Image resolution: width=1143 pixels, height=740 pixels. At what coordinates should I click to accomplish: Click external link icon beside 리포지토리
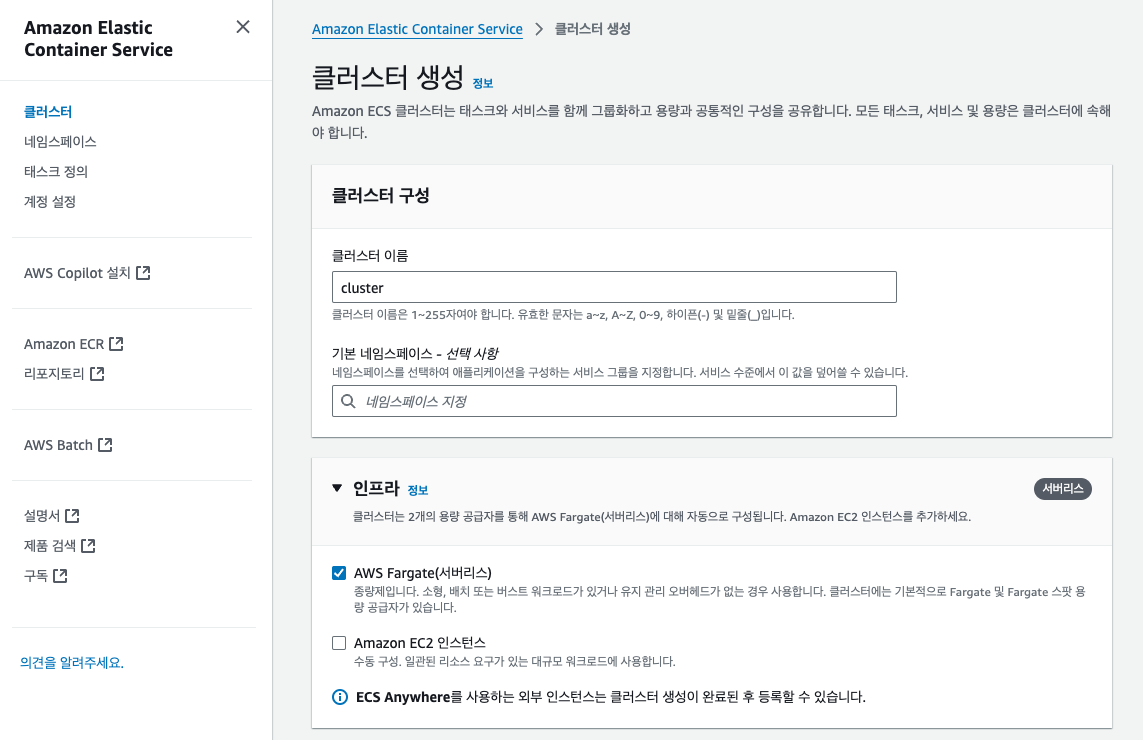click(97, 373)
